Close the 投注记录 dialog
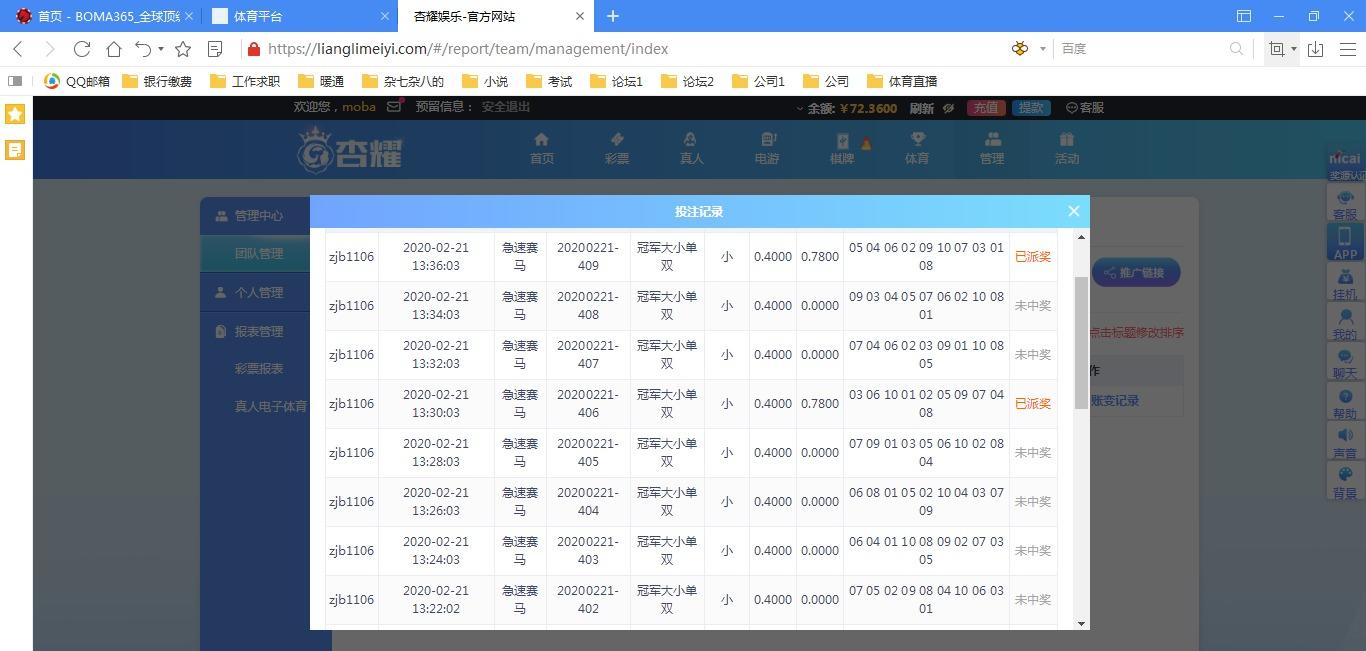 point(1073,211)
